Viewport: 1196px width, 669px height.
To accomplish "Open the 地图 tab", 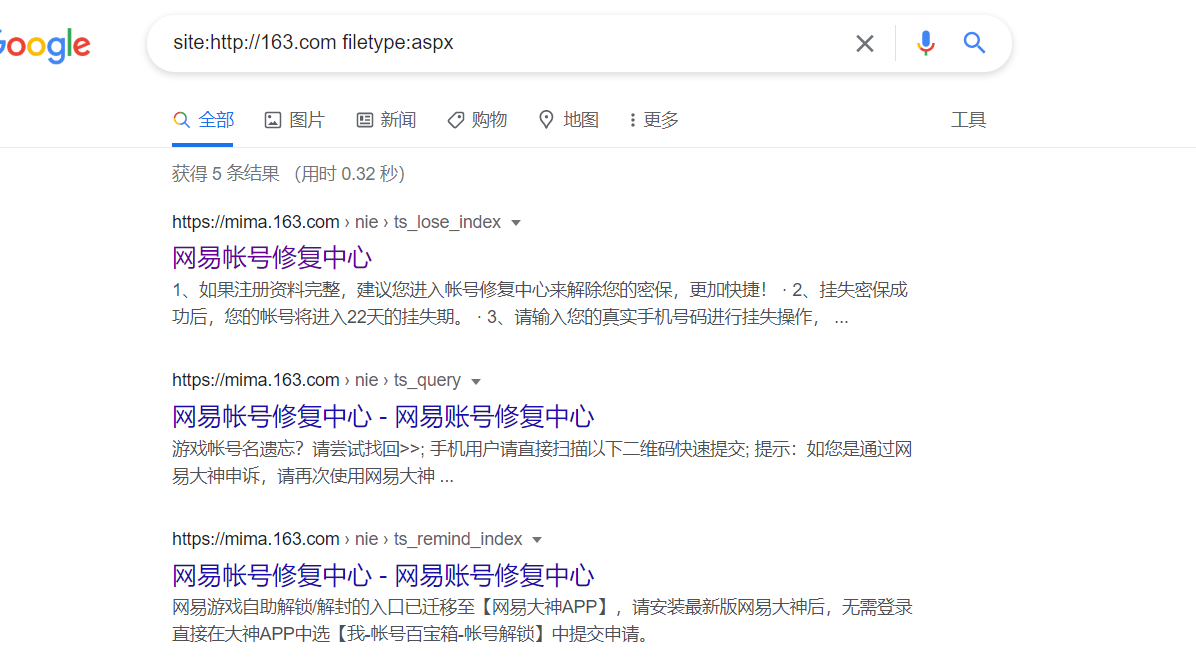I will tap(568, 120).
